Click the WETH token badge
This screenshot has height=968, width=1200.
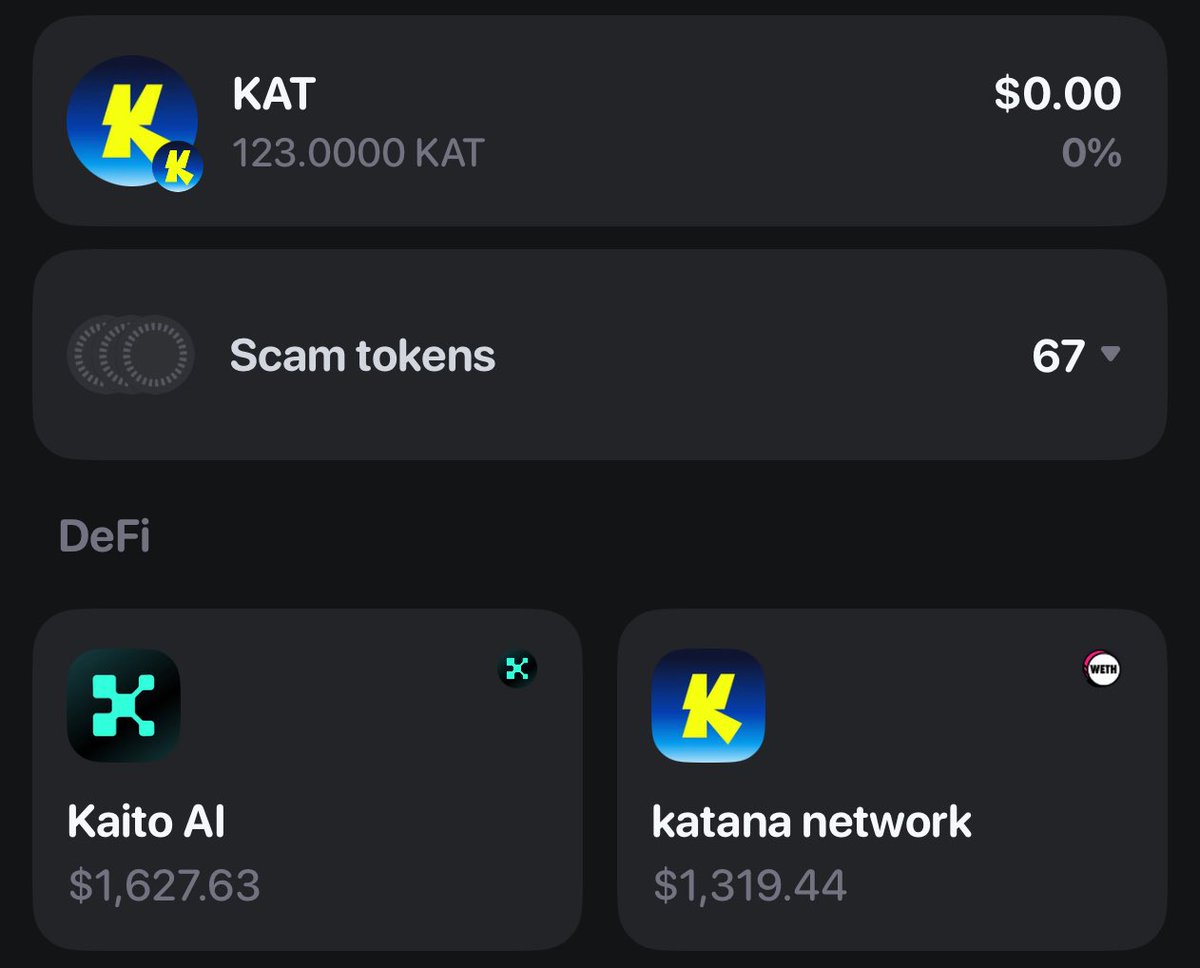click(x=1102, y=669)
